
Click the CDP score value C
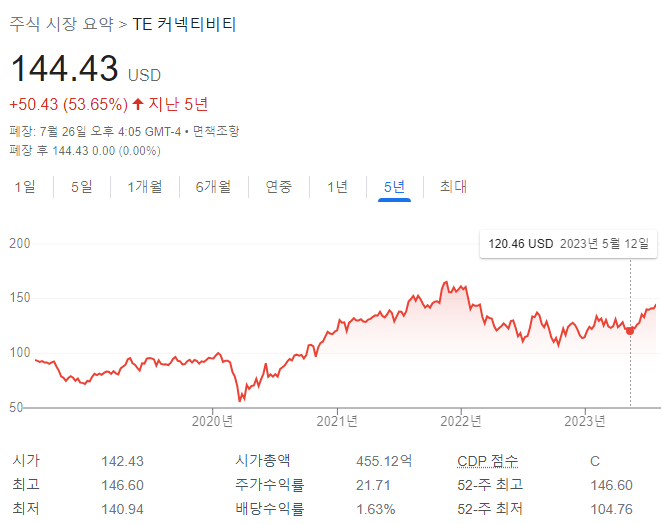pos(595,461)
